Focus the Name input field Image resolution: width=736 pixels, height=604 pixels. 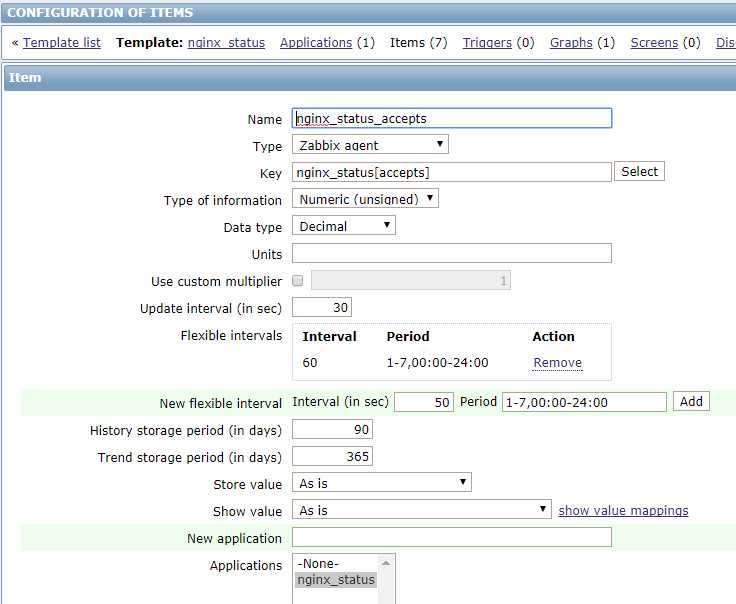tap(452, 118)
